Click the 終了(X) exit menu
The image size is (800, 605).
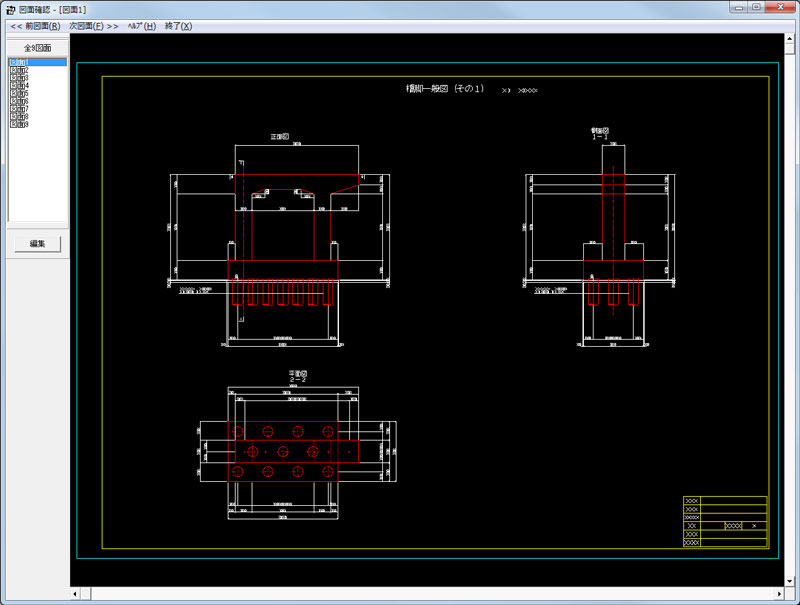click(x=179, y=26)
